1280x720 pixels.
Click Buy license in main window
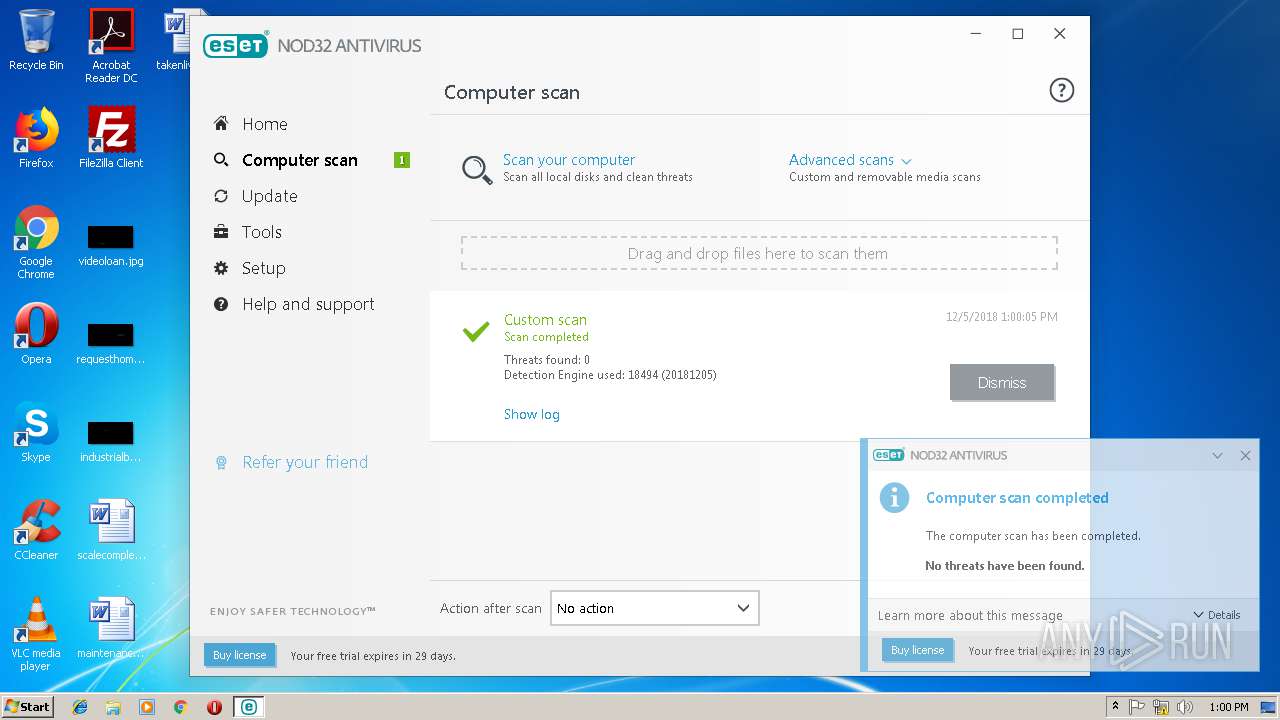[240, 655]
